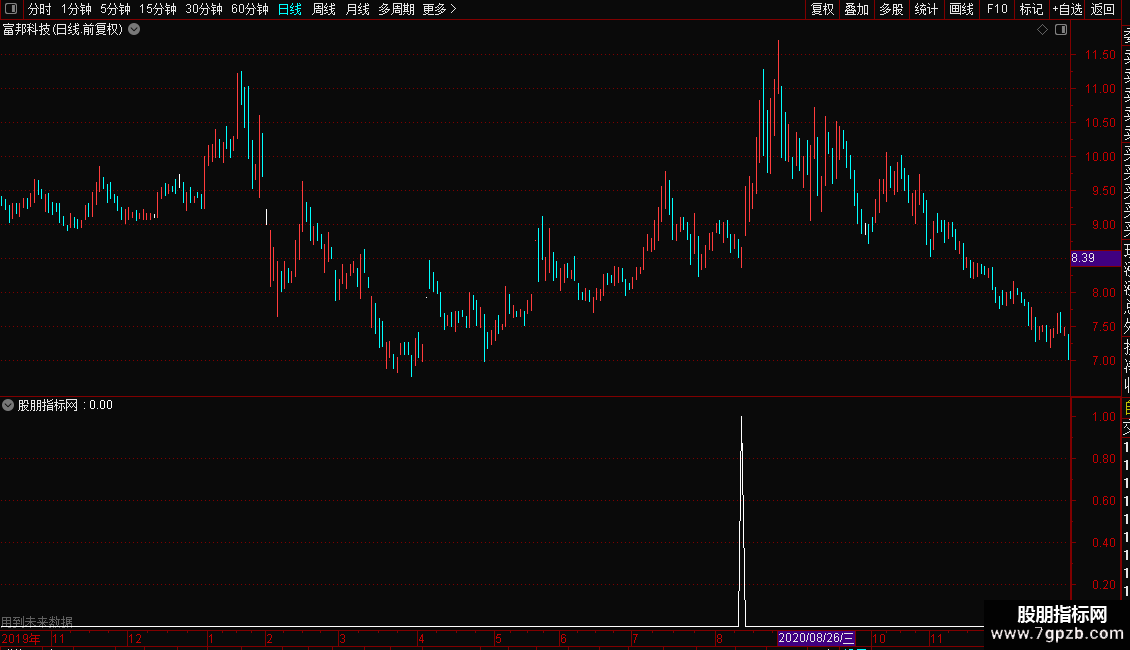Click the 富邦科技(日线.前复权) chart title
Screen dimensions: 1130x650
(63, 30)
